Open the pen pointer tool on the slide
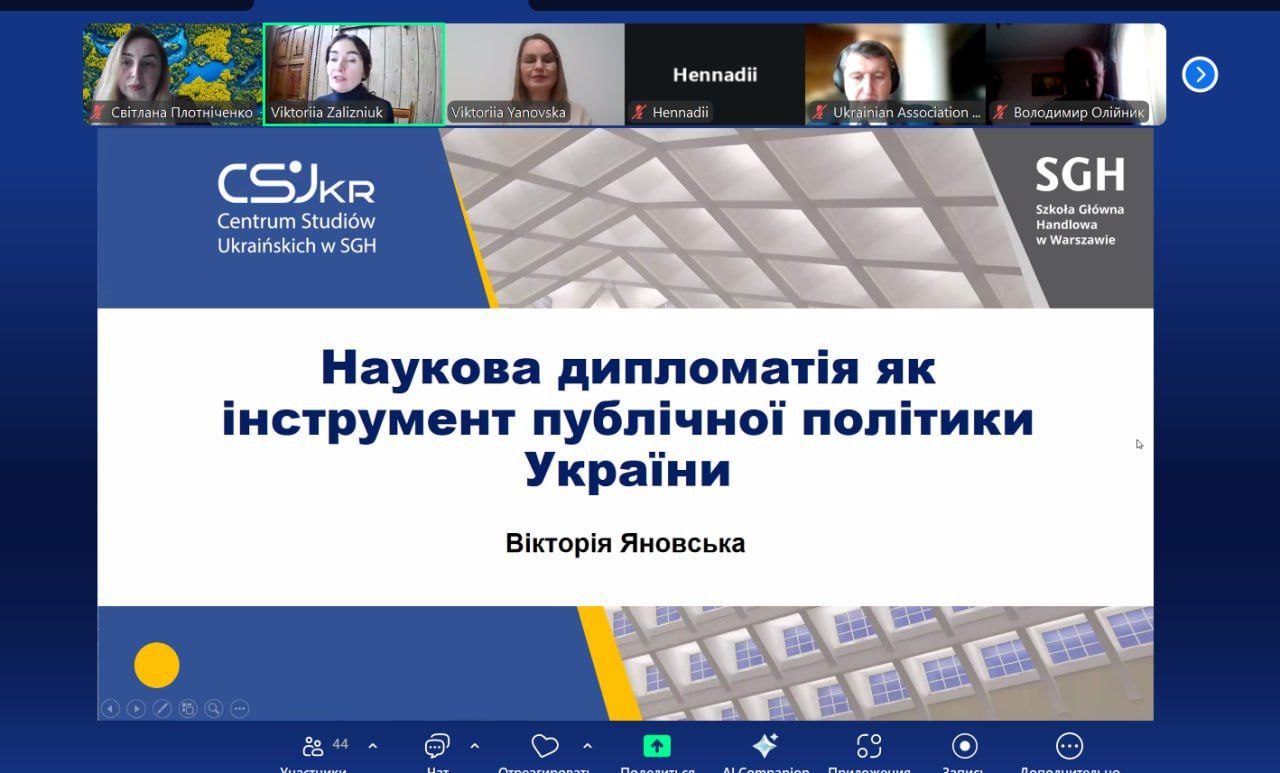This screenshot has width=1280, height=773. click(x=162, y=708)
